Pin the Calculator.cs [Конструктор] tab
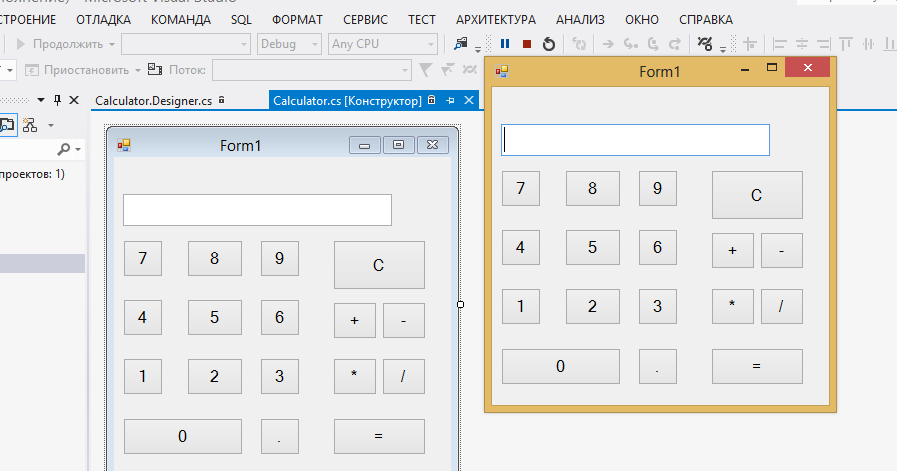This screenshot has height=471, width=897. [450, 100]
